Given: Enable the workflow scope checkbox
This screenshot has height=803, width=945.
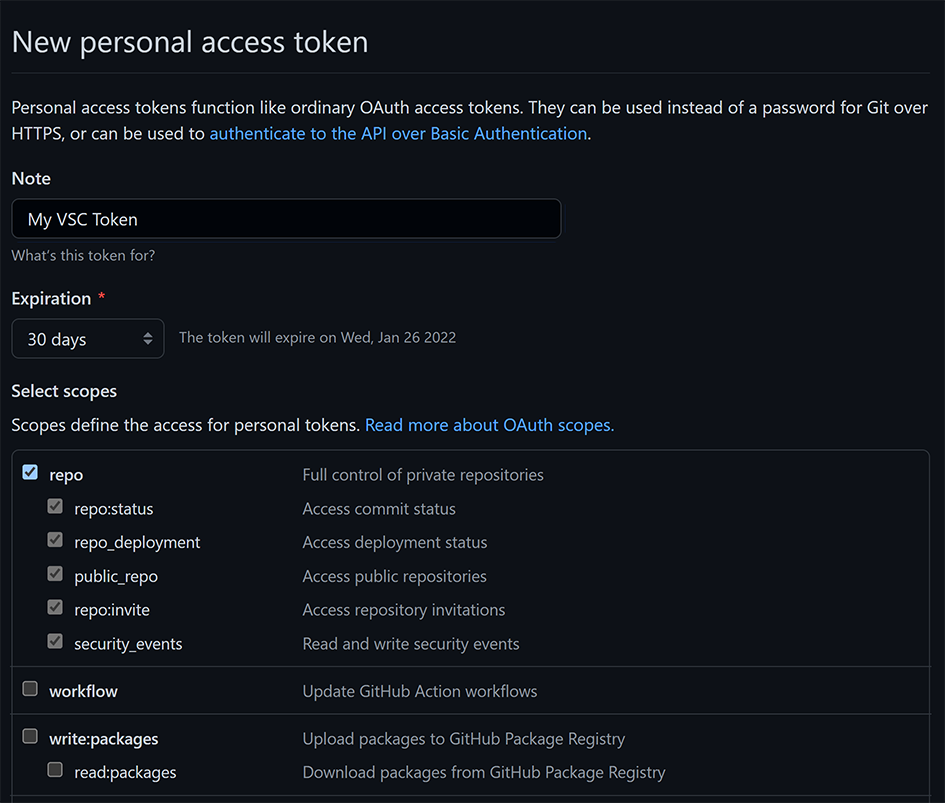Looking at the screenshot, I should (30, 688).
